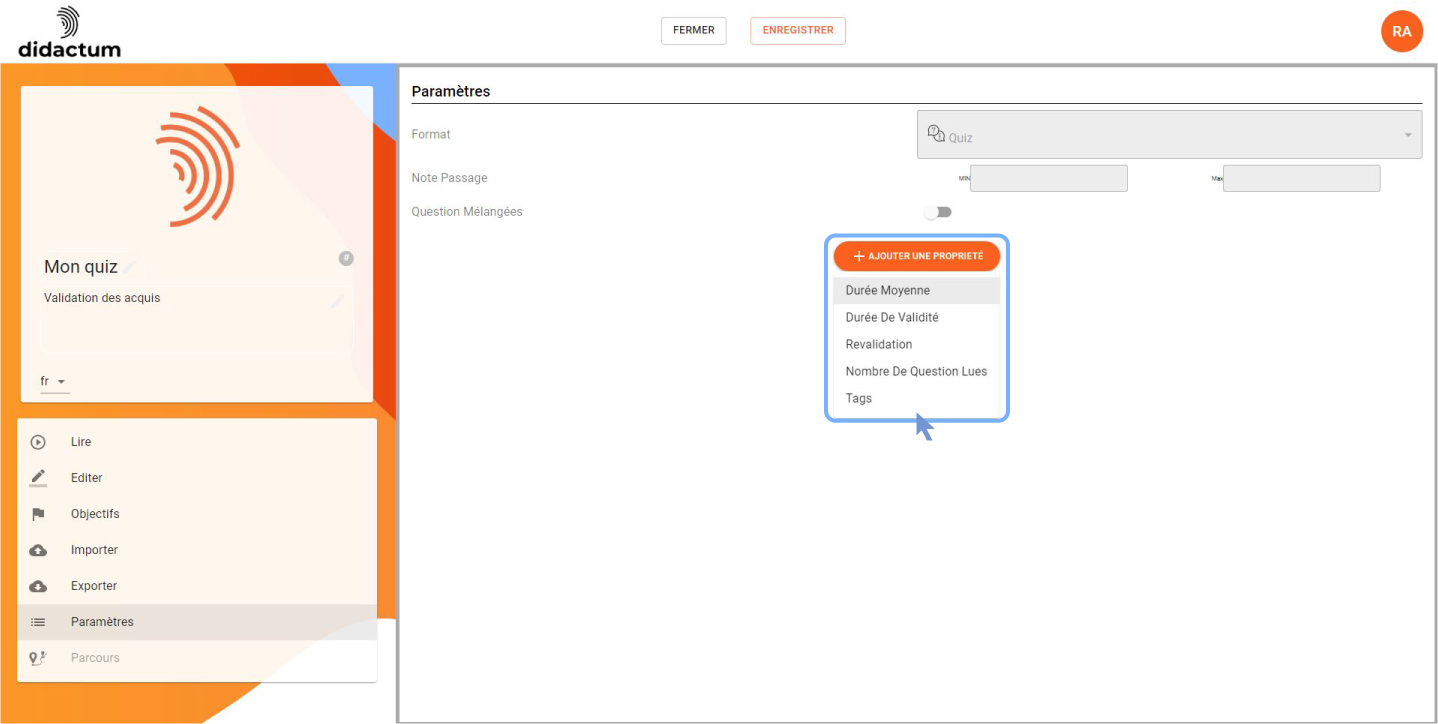Open the RA user avatar menu

(x=1401, y=31)
